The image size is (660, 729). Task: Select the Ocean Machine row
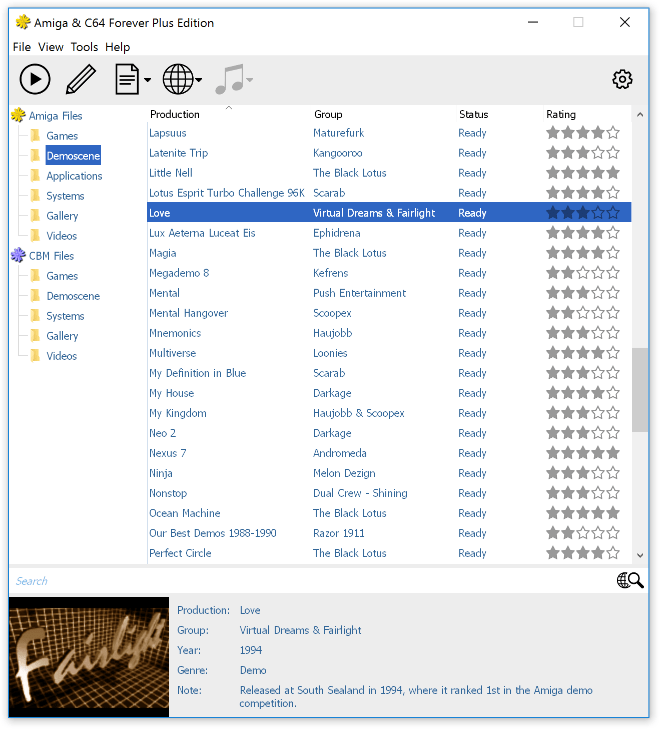click(x=389, y=513)
